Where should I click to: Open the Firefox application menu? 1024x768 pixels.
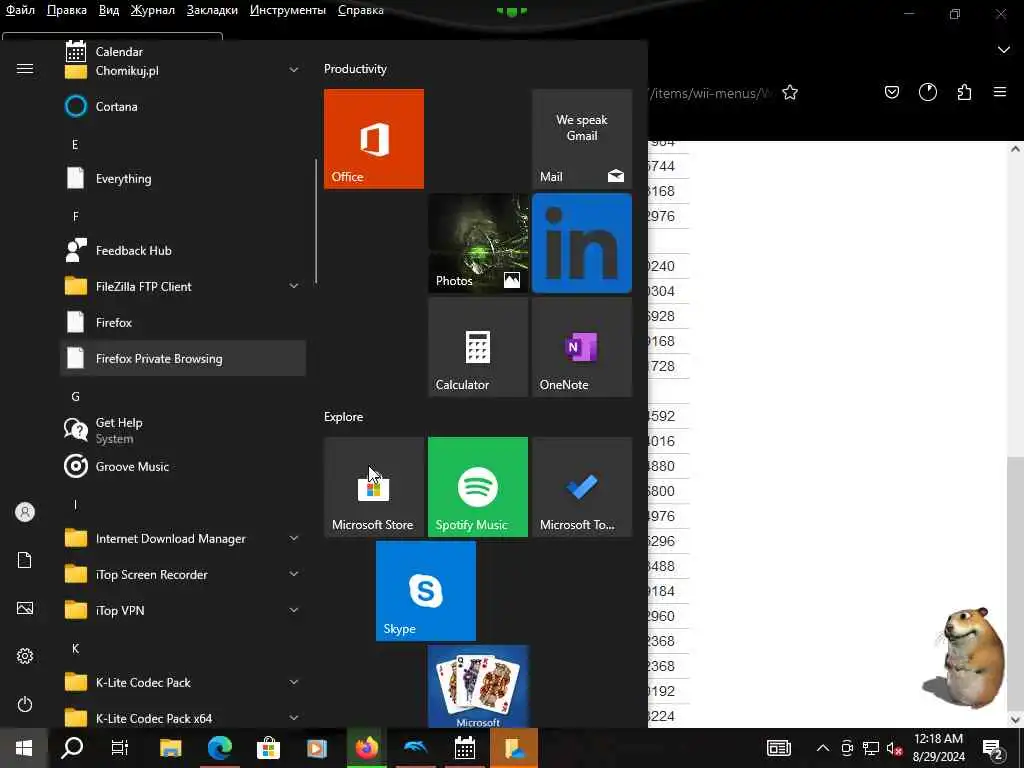click(x=1000, y=92)
